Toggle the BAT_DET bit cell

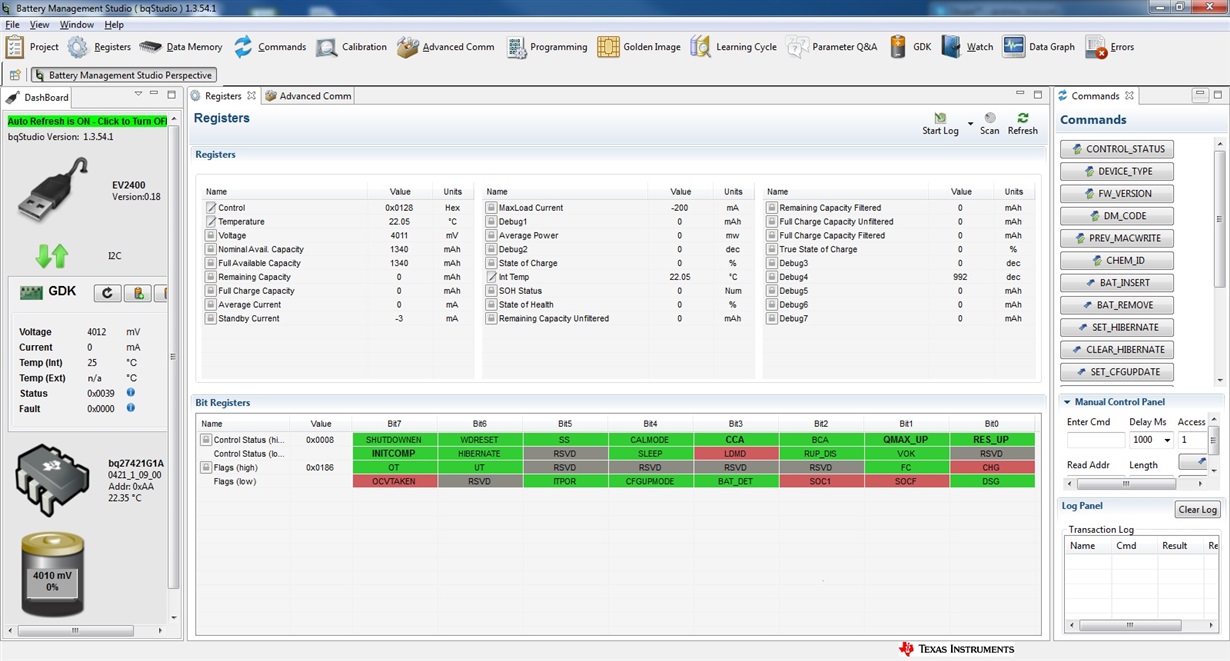pyautogui.click(x=736, y=481)
